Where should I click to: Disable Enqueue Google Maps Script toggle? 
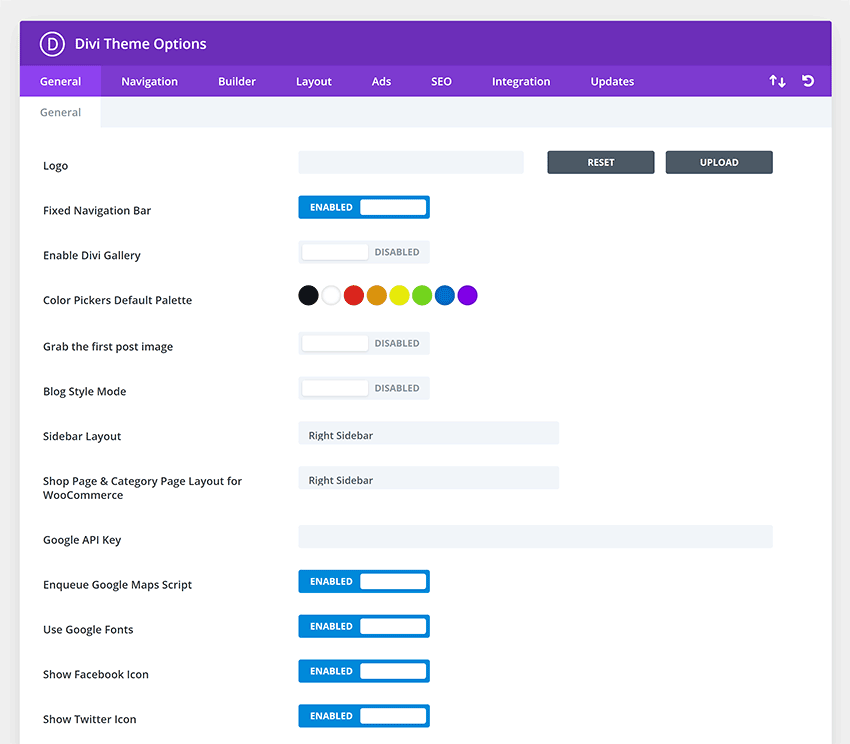coord(364,581)
